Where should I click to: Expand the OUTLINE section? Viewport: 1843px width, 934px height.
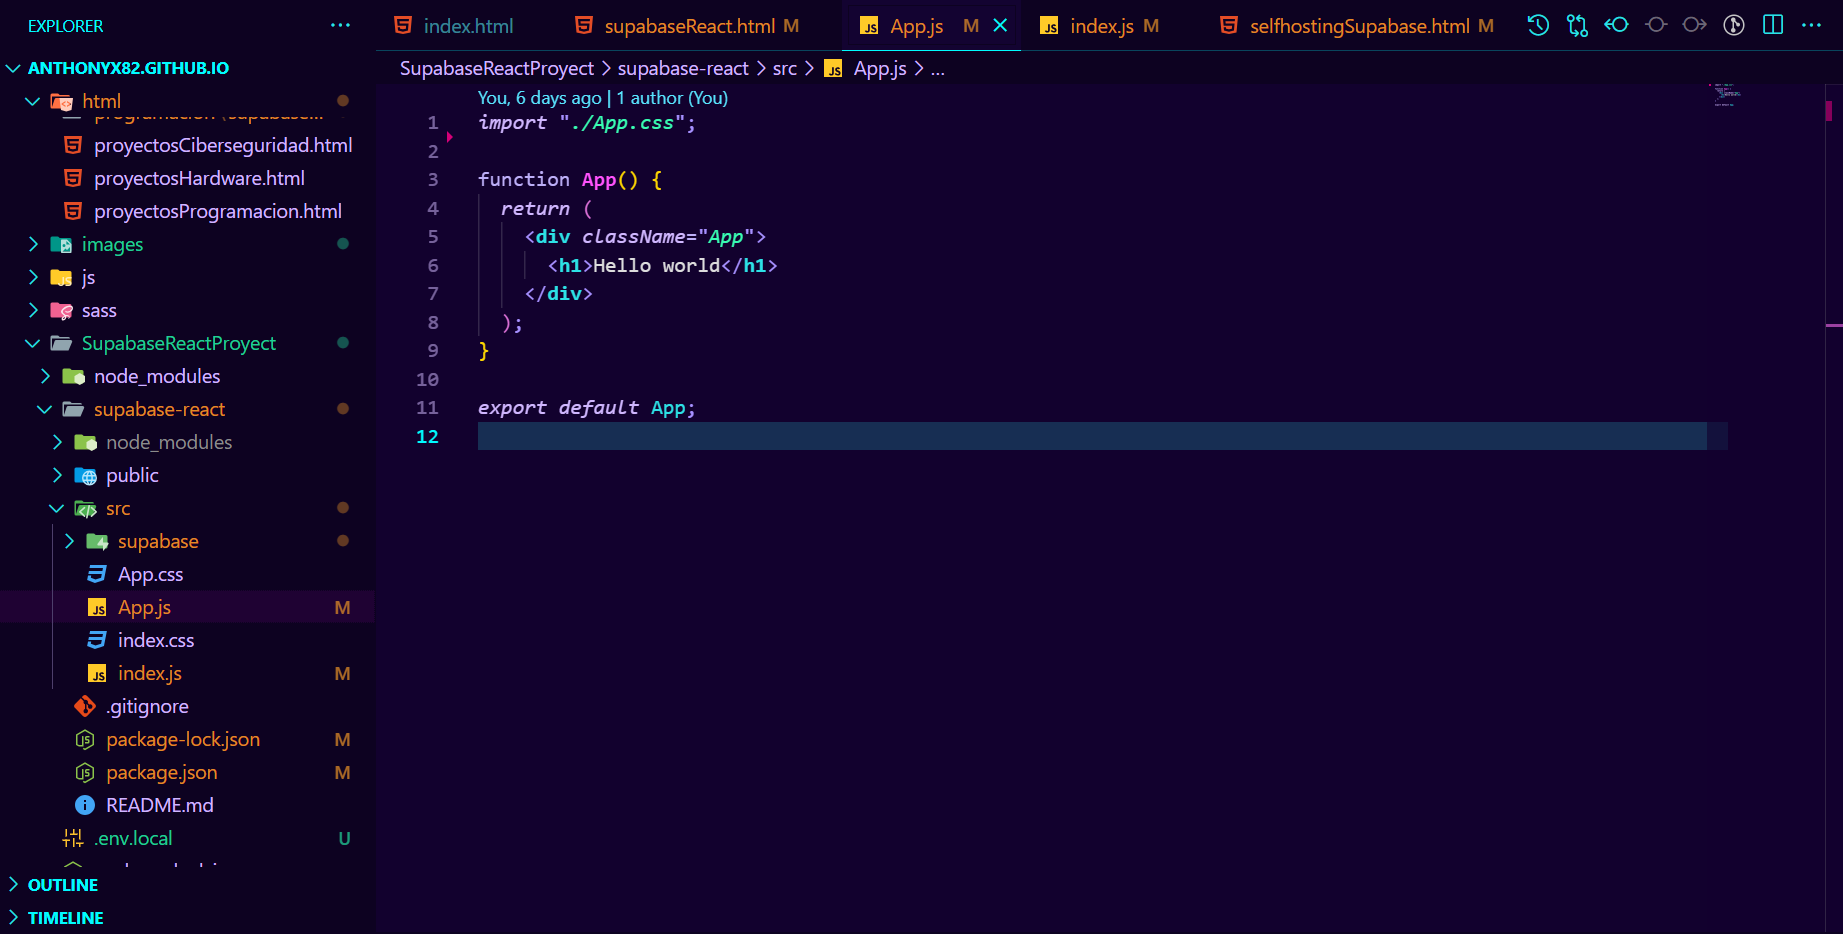tap(62, 885)
